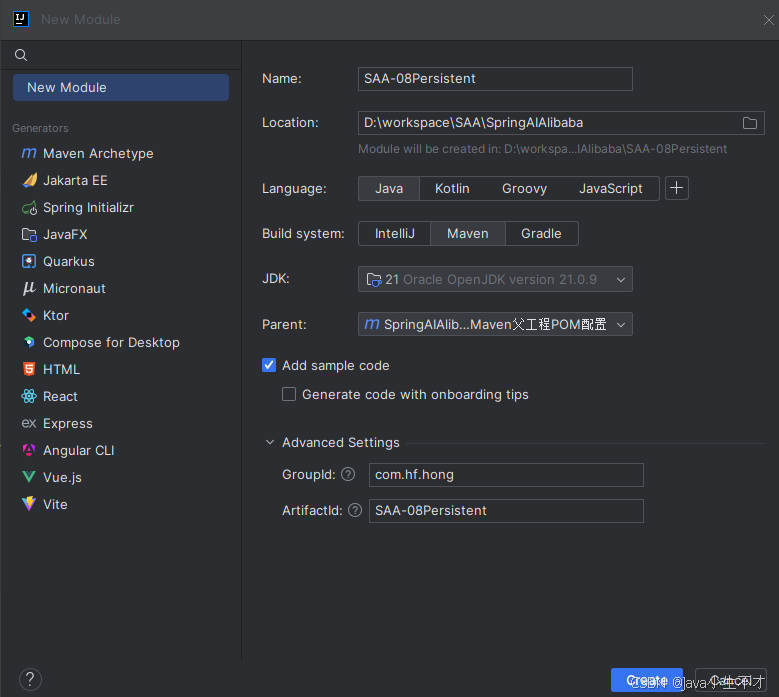
Task: Click the Parent Maven m icon
Action: tap(372, 324)
